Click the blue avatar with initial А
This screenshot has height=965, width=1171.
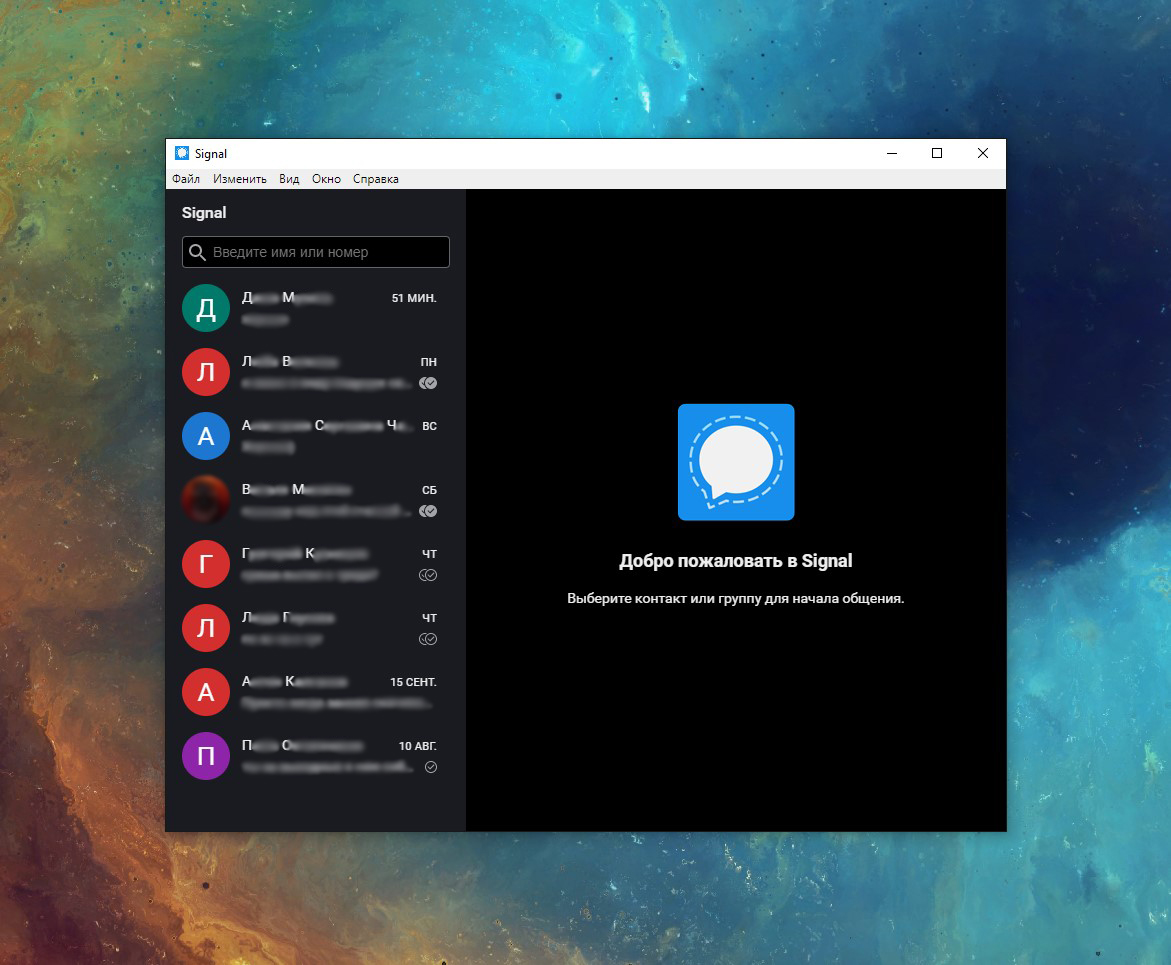[x=205, y=436]
